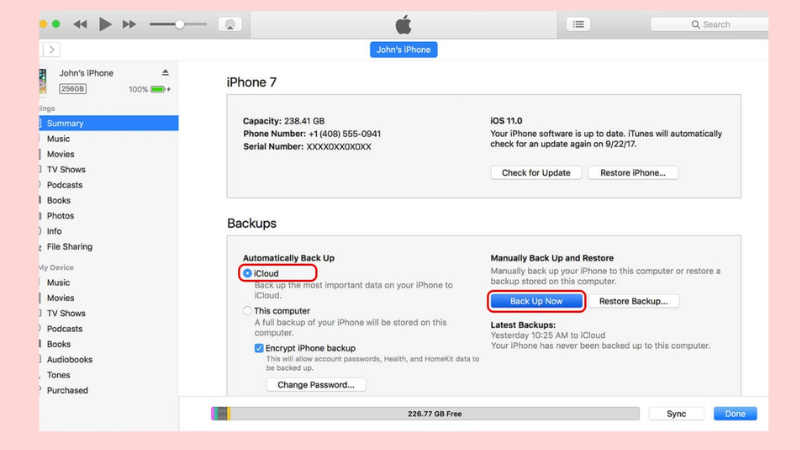
Task: Click the colored used-storage segment
Action: (x=221, y=414)
